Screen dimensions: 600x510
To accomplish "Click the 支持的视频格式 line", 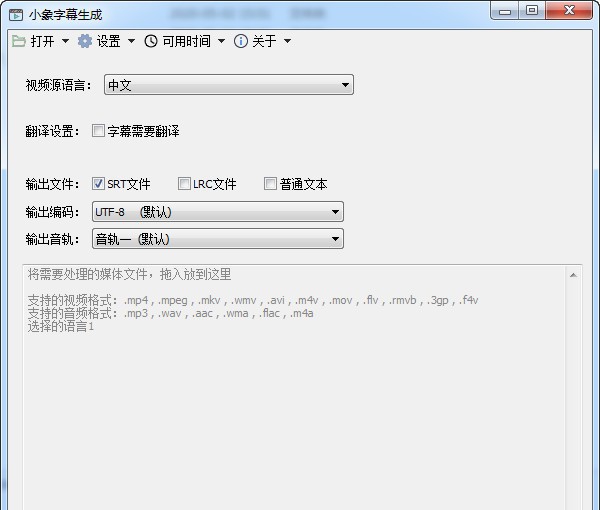I will [x=253, y=300].
